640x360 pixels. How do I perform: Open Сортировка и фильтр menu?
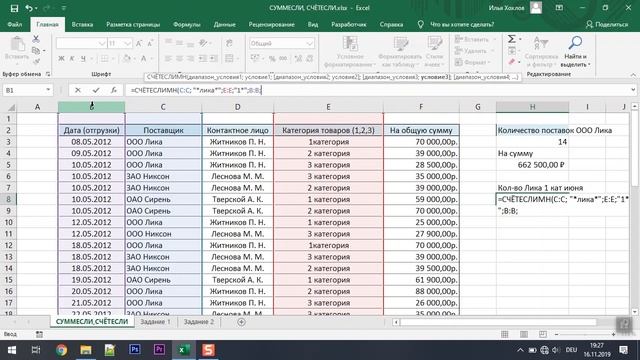click(541, 52)
